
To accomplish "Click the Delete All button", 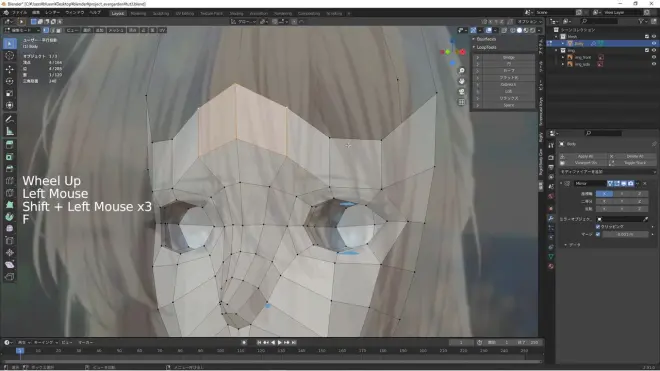I will 635,156.
